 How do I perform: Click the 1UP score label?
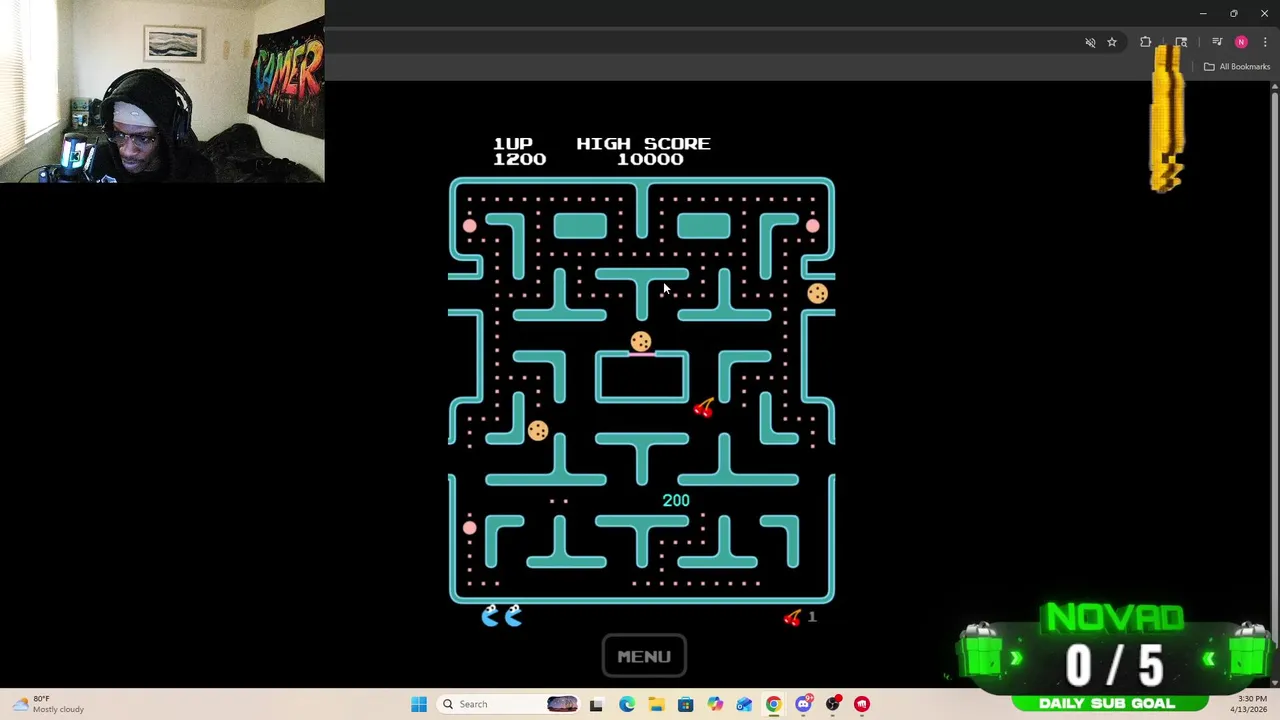click(513, 144)
